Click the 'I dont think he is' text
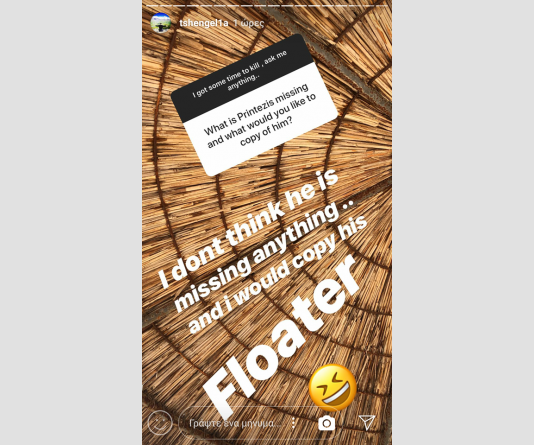 pos(249,227)
